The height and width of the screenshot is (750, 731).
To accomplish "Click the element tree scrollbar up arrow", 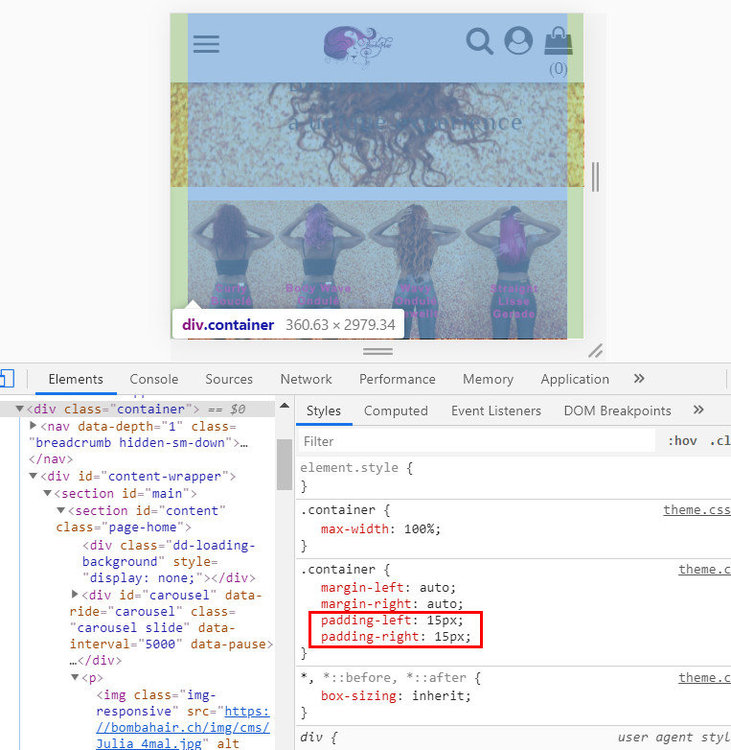I will coord(285,406).
